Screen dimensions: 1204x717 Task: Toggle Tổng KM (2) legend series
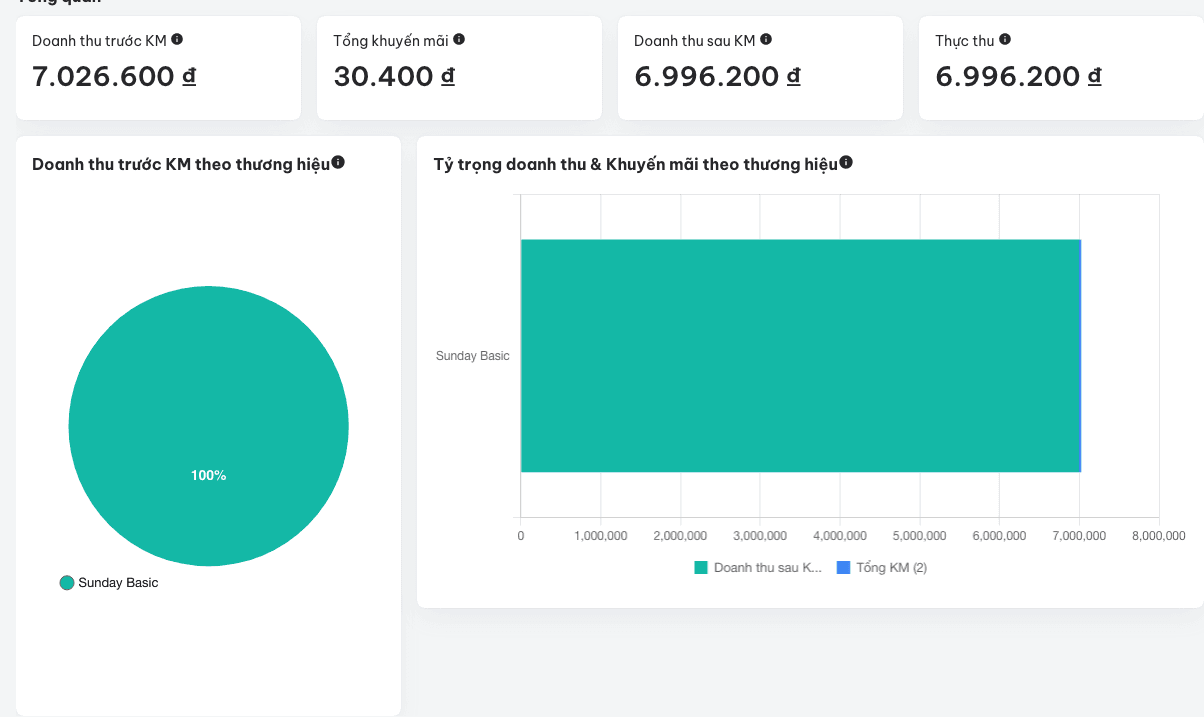882,568
